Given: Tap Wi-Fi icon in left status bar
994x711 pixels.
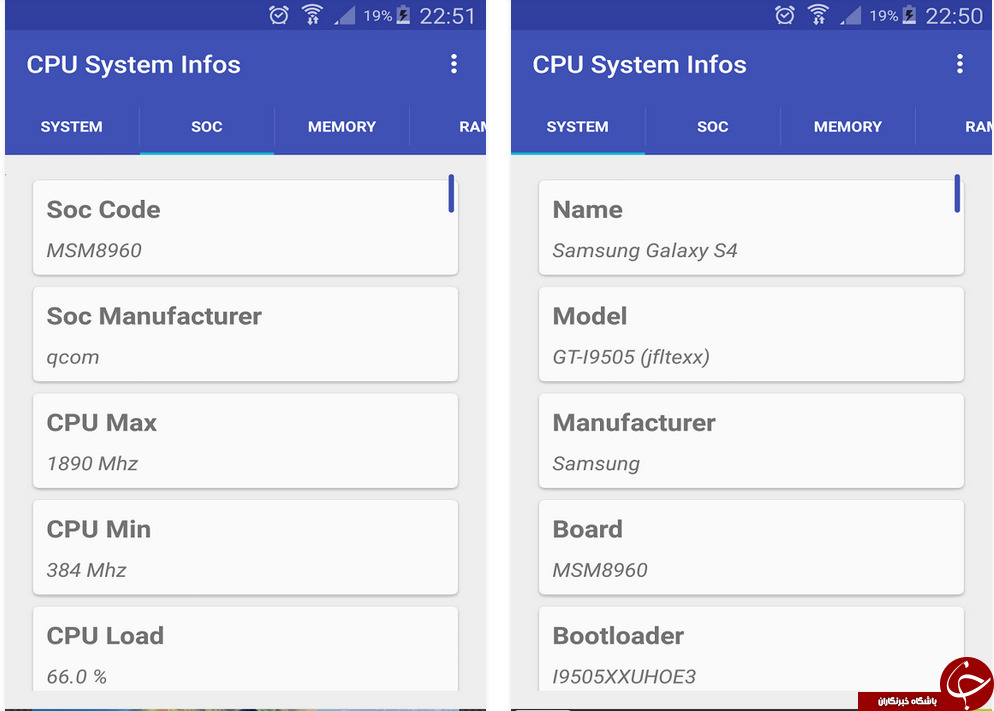Looking at the screenshot, I should coord(312,15).
